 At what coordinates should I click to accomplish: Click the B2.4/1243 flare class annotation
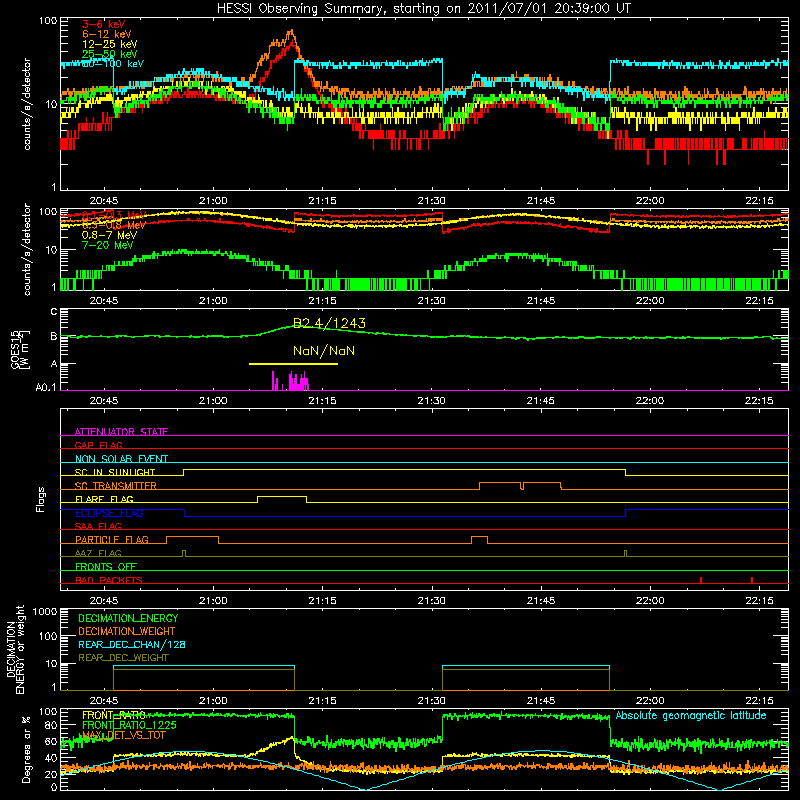tap(329, 323)
